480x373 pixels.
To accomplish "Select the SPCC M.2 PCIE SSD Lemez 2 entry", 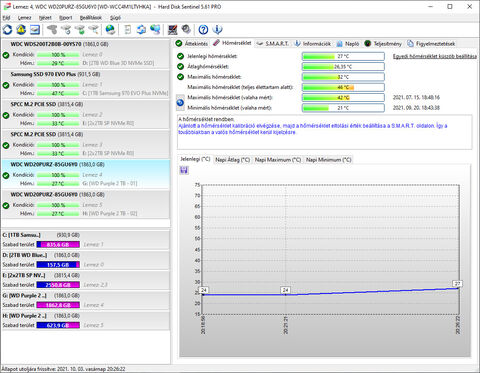I will pos(85,114).
